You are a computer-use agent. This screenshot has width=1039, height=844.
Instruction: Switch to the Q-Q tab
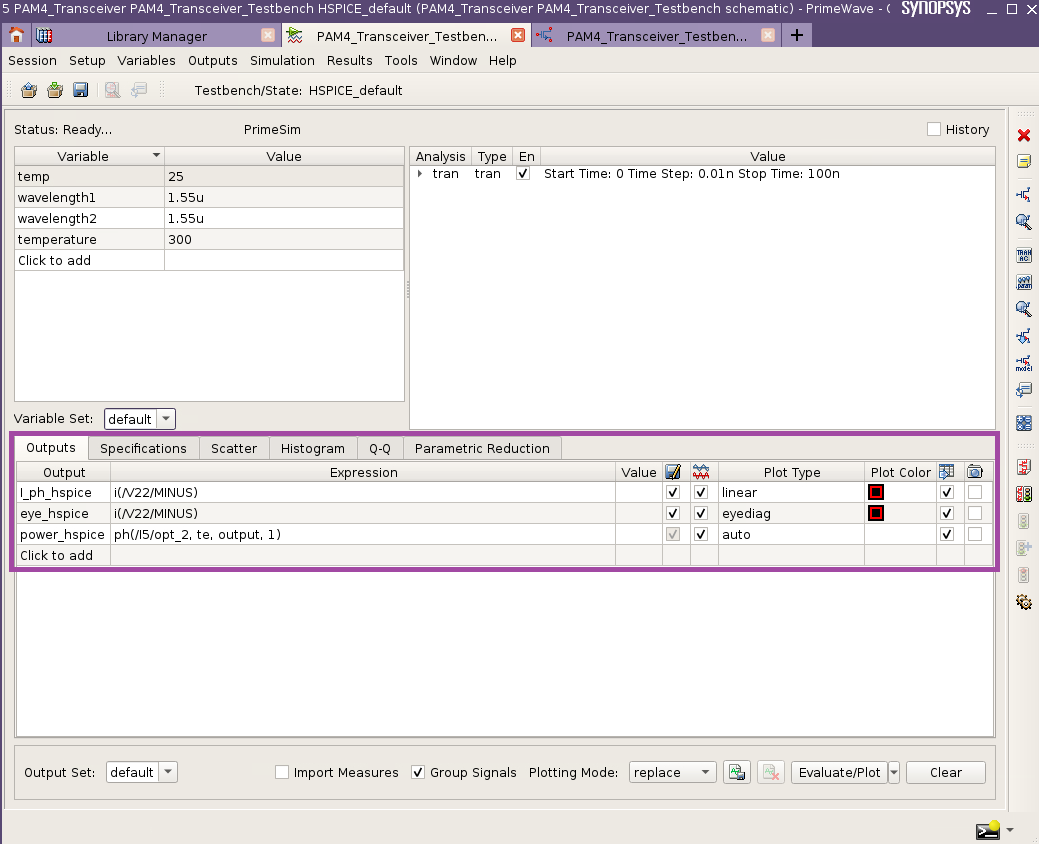380,448
